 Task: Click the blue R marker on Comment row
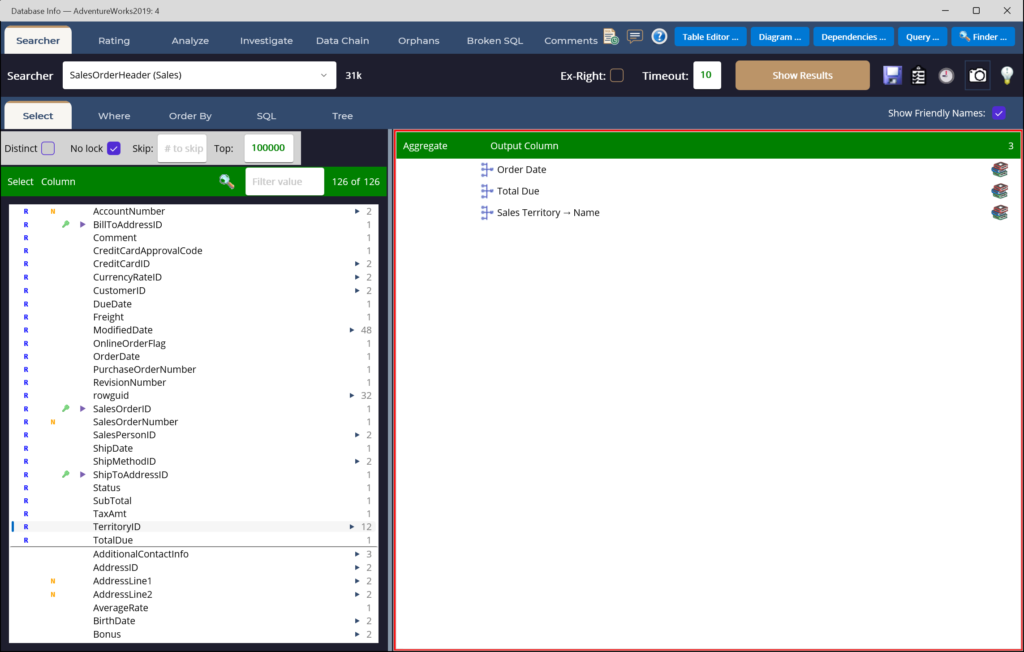(26, 238)
